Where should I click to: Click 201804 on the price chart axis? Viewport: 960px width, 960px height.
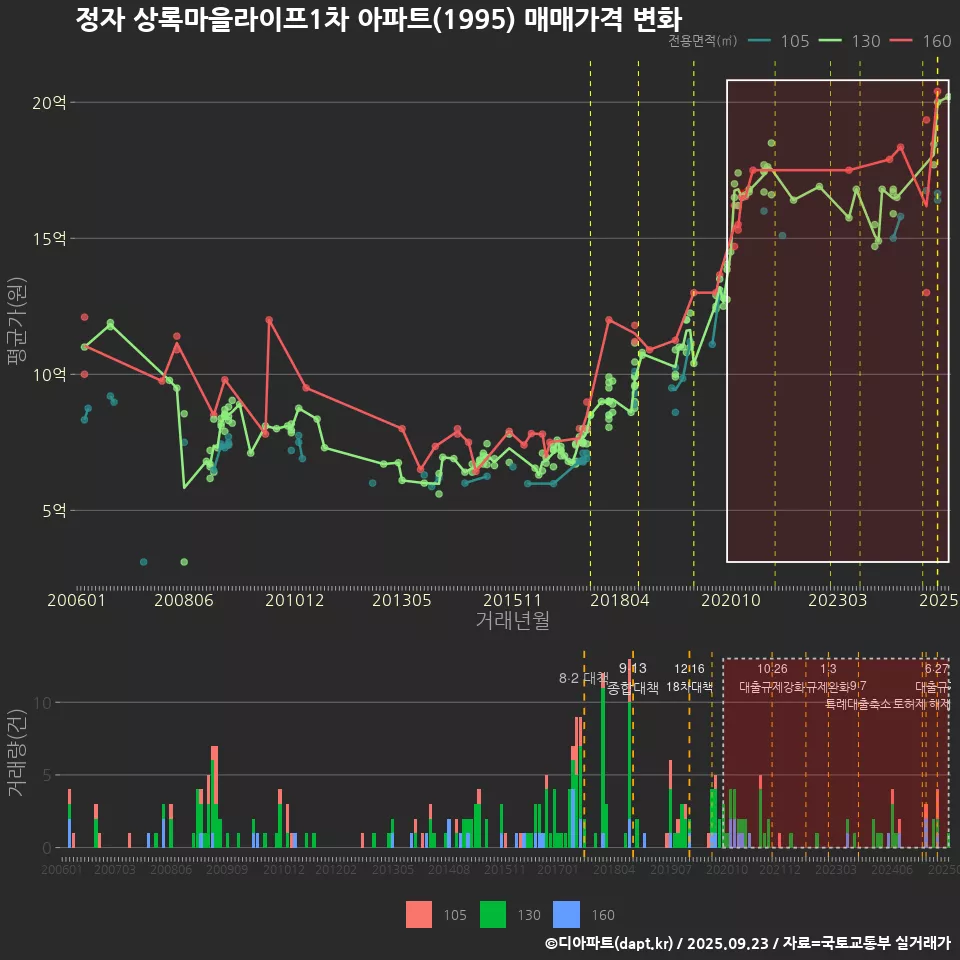pyautogui.click(x=620, y=600)
